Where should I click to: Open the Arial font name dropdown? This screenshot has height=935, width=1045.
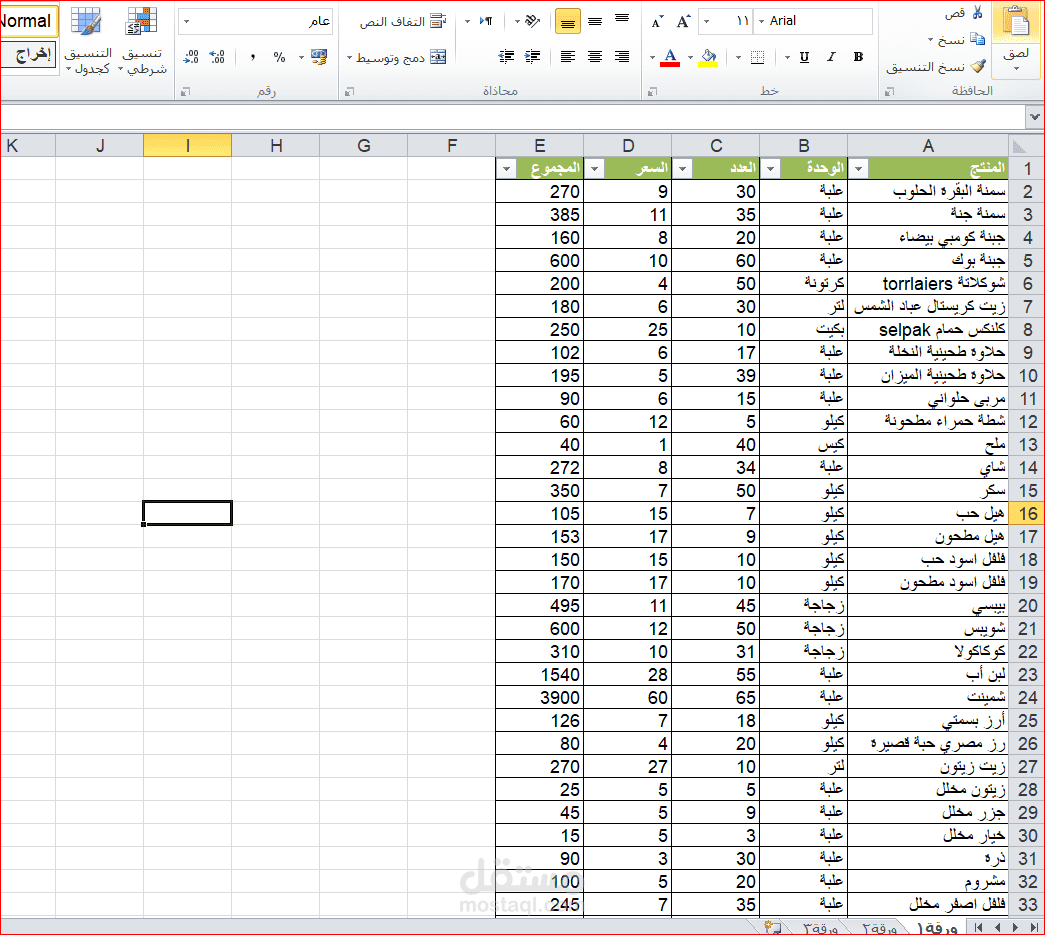[x=762, y=21]
